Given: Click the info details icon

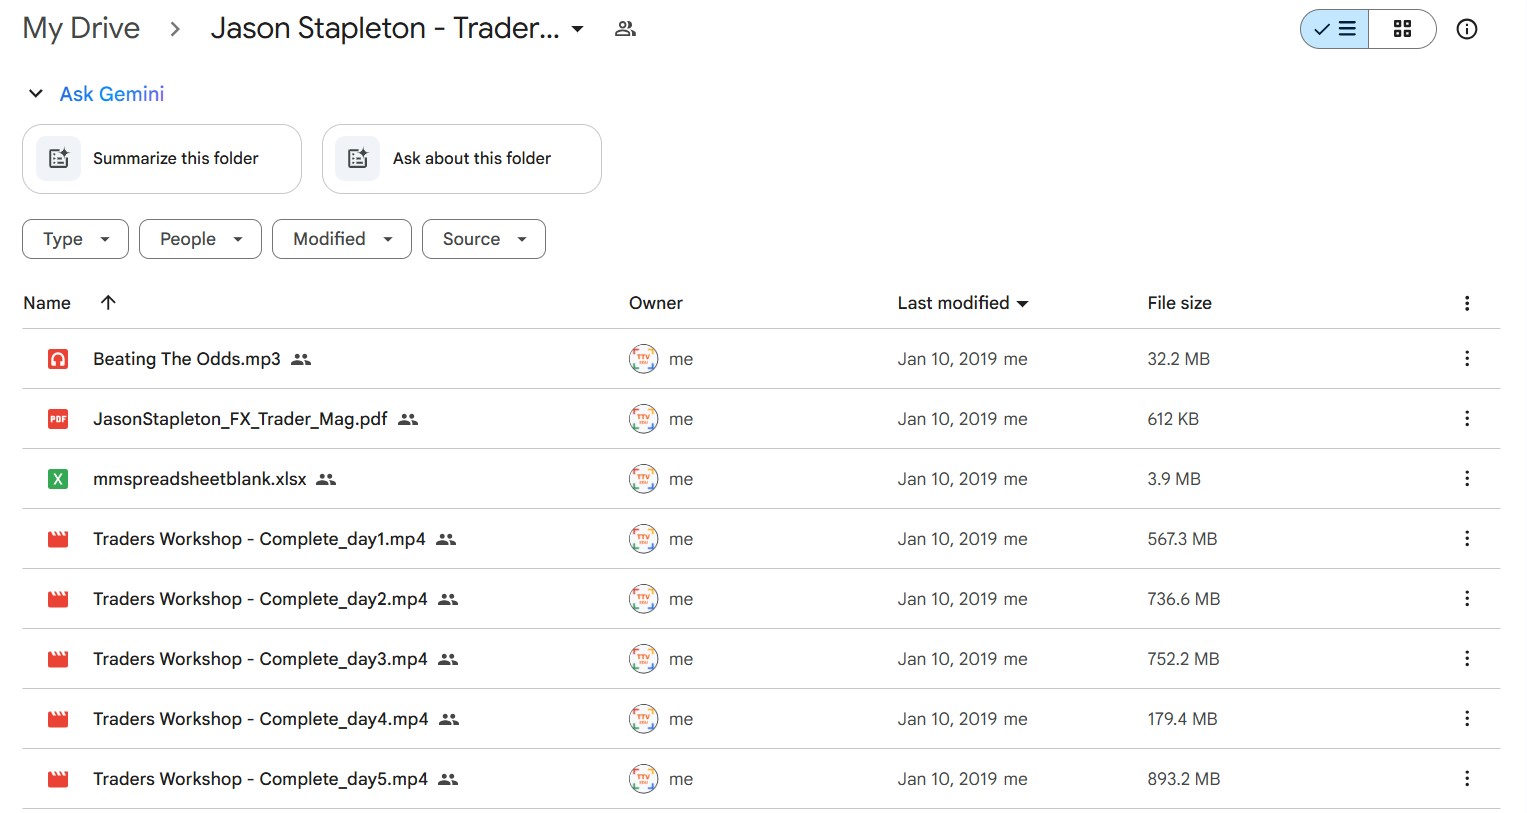Looking at the screenshot, I should tap(1466, 29).
